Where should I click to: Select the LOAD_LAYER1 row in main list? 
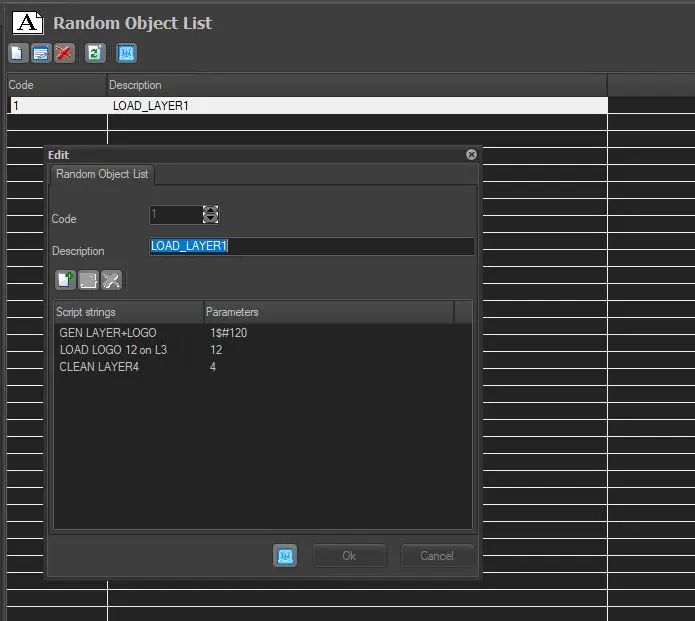tap(150, 105)
